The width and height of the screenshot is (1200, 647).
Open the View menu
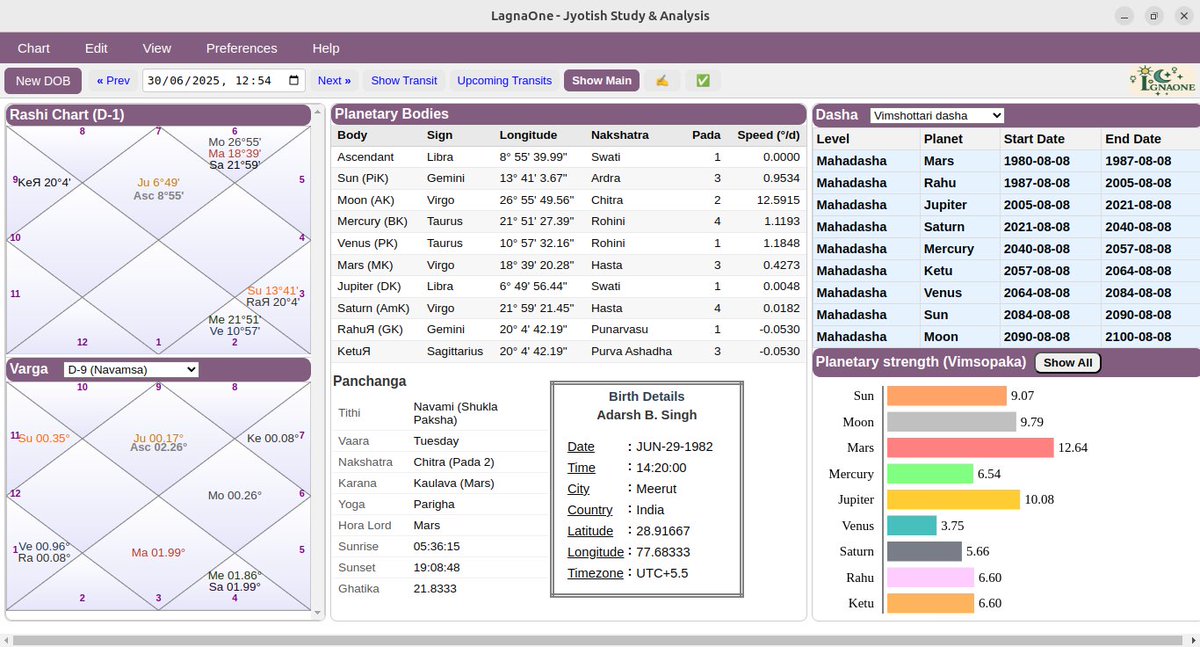point(157,47)
